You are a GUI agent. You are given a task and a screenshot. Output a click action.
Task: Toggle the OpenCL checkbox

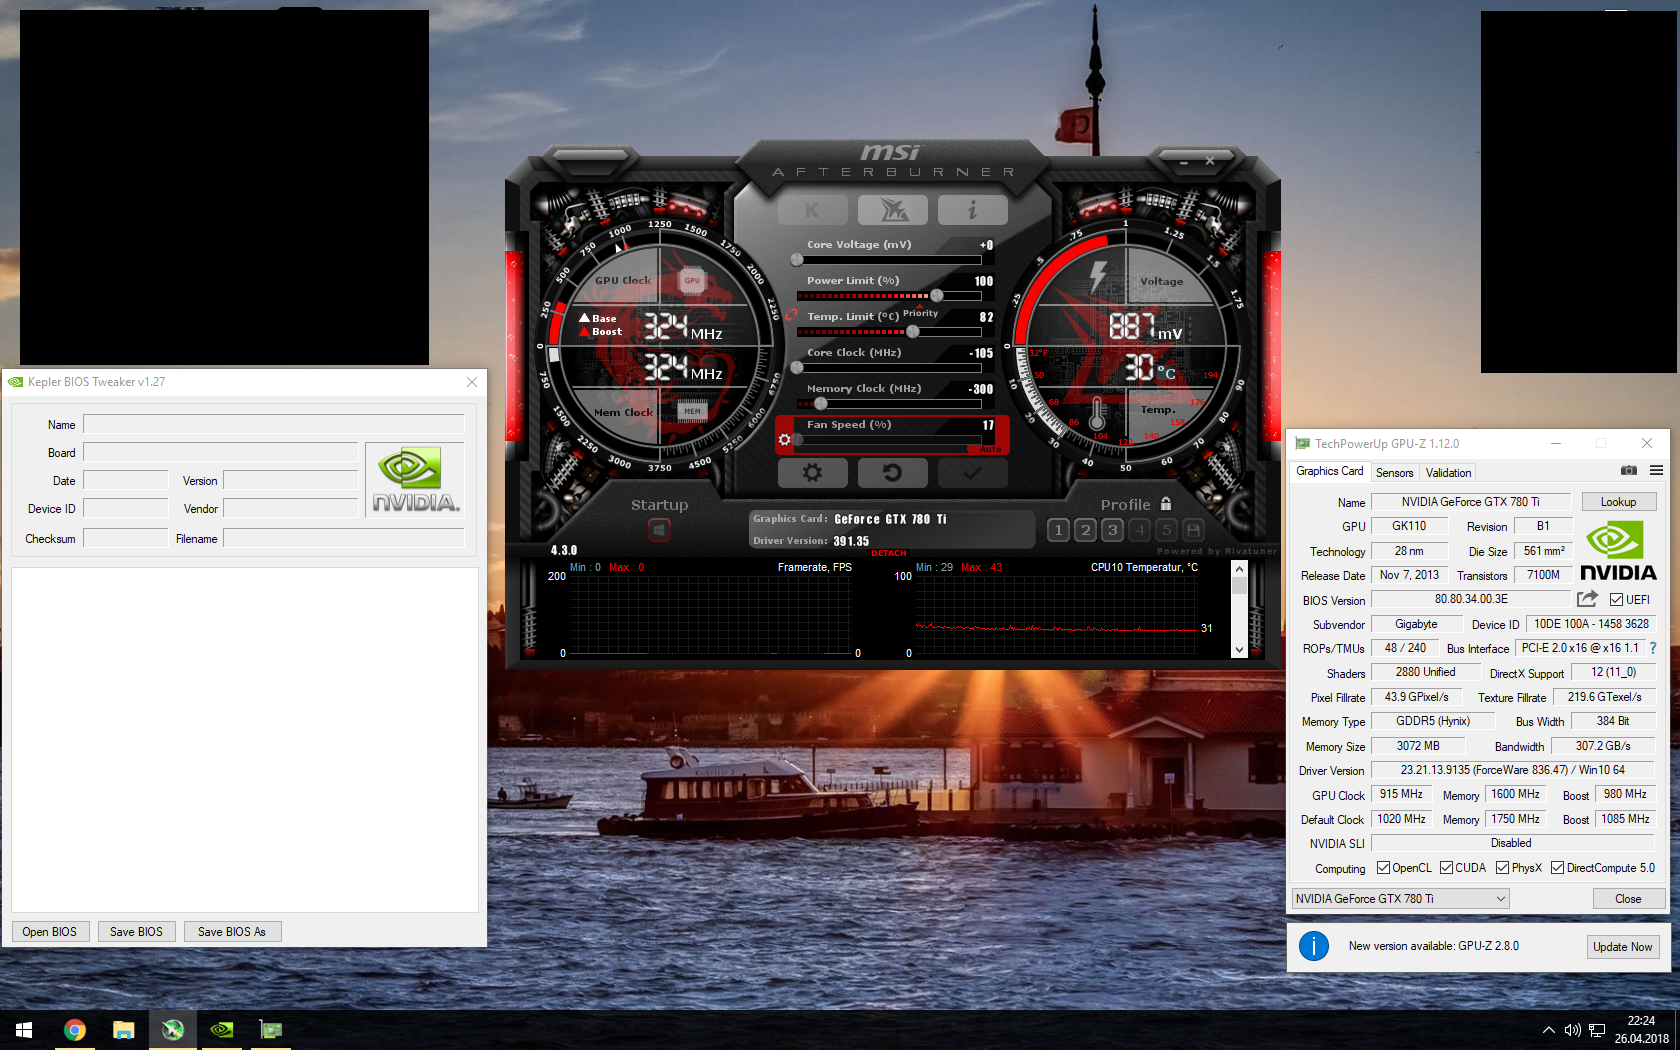pyautogui.click(x=1383, y=868)
